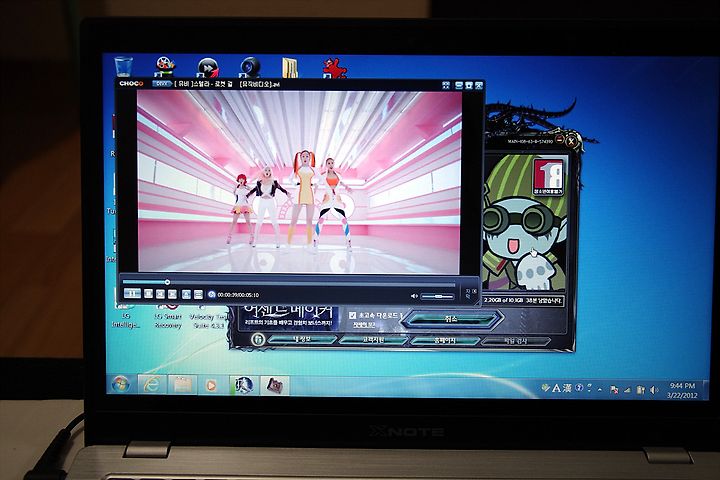Viewport: 720px width, 480px height.
Task: Open the LG Intellige... desktop shortcut
Action: pos(125,317)
